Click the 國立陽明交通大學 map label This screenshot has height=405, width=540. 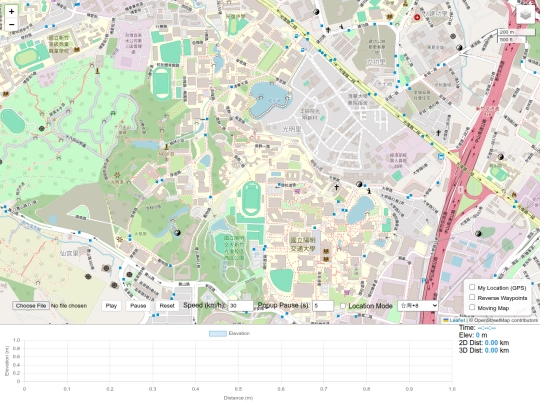click(303, 244)
